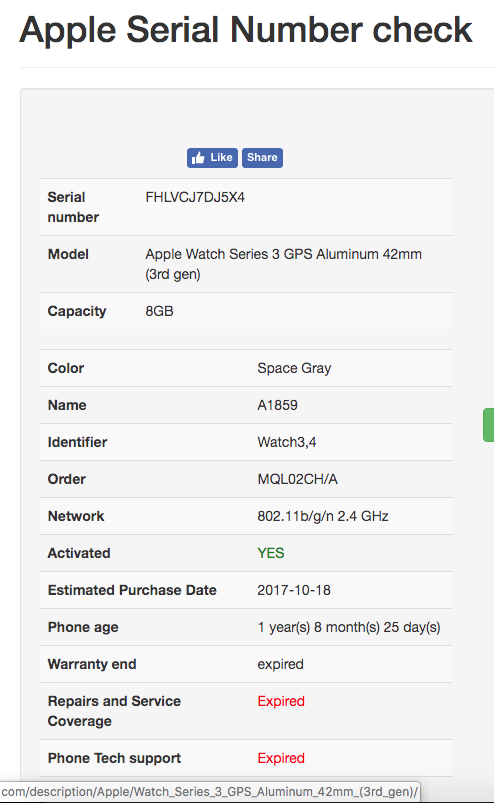
Task: Click the green tab at right edge
Action: pyautogui.click(x=488, y=425)
